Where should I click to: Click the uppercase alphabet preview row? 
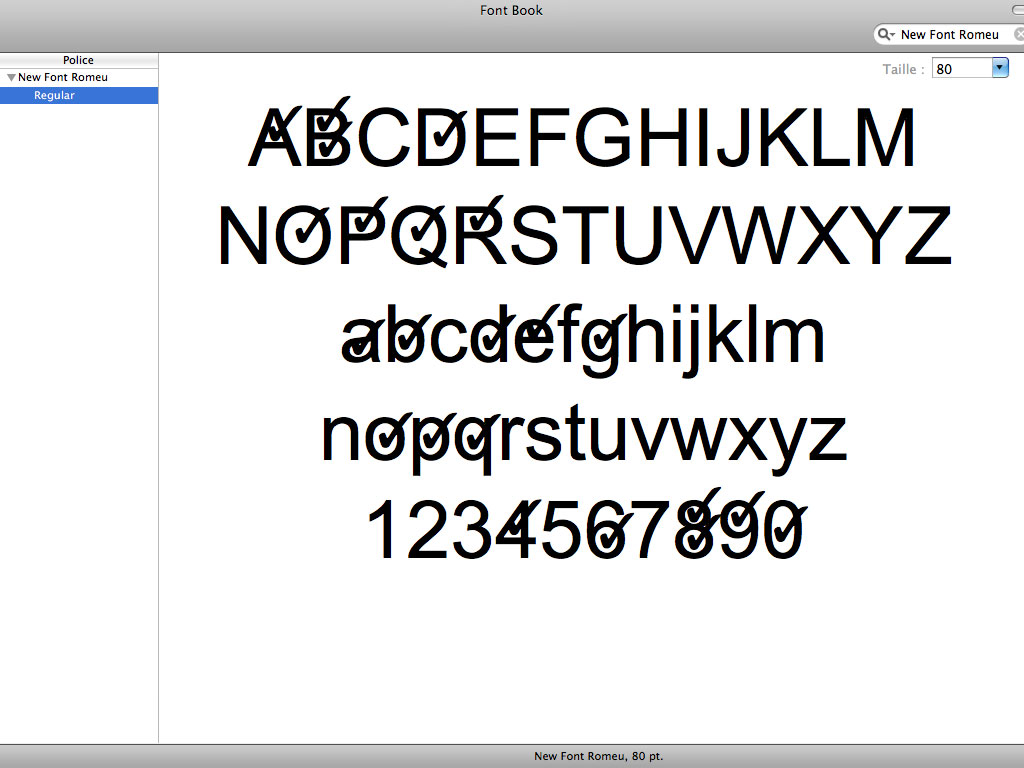click(580, 137)
